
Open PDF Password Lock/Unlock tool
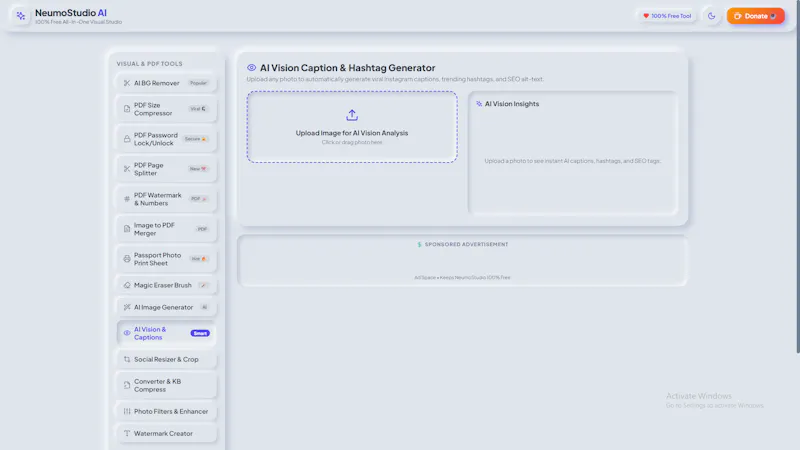point(166,139)
